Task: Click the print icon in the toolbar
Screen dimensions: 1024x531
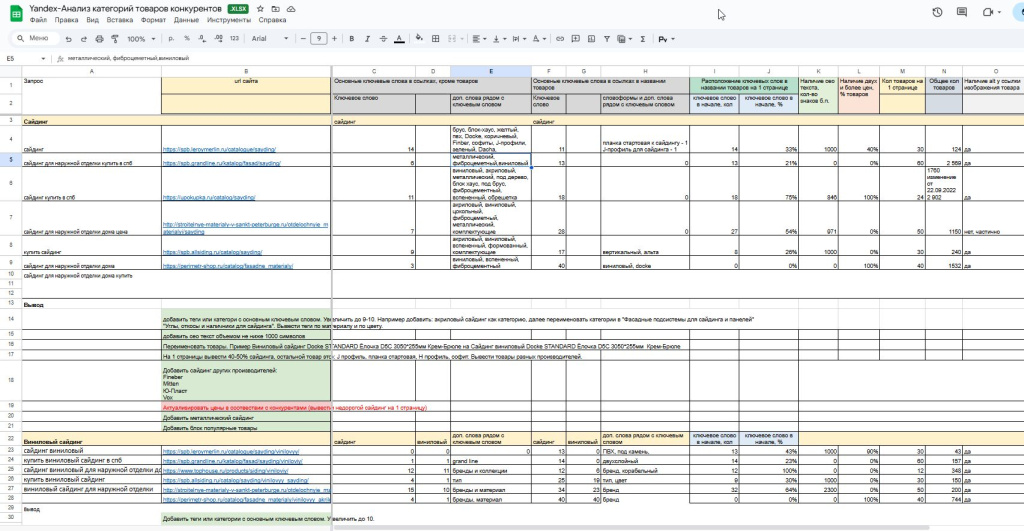Action: tap(98, 39)
